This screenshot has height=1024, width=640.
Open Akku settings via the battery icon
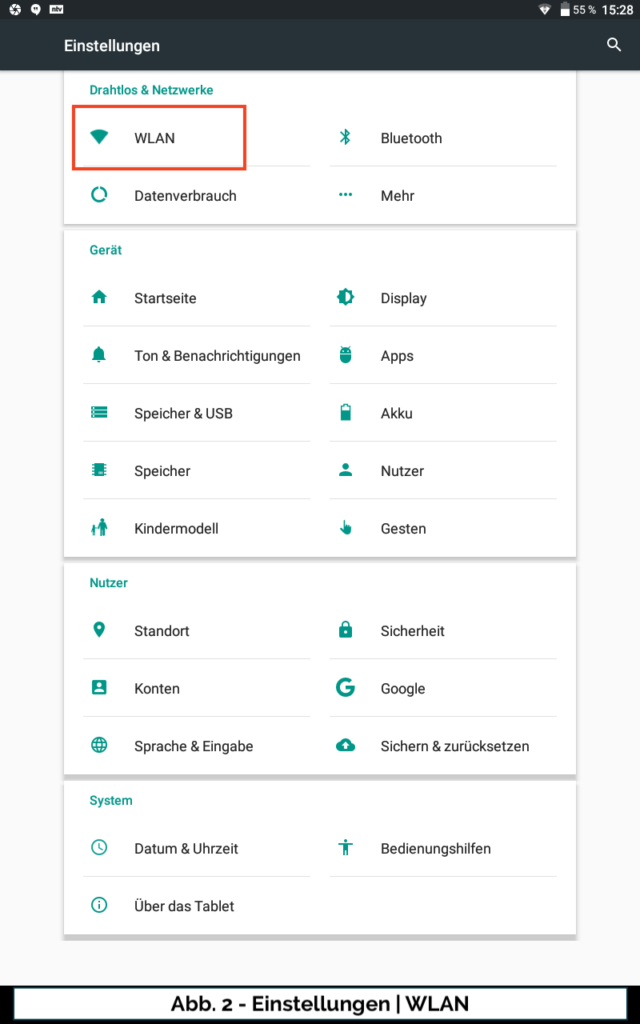coord(345,412)
